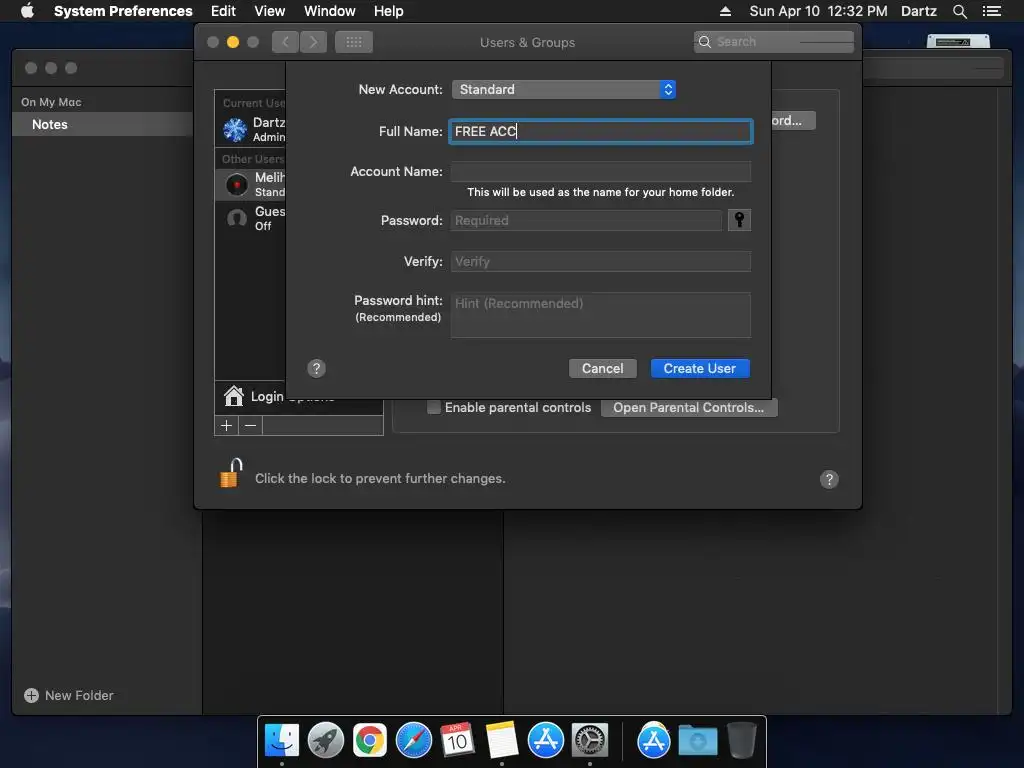Click the Full Name field

(601, 131)
